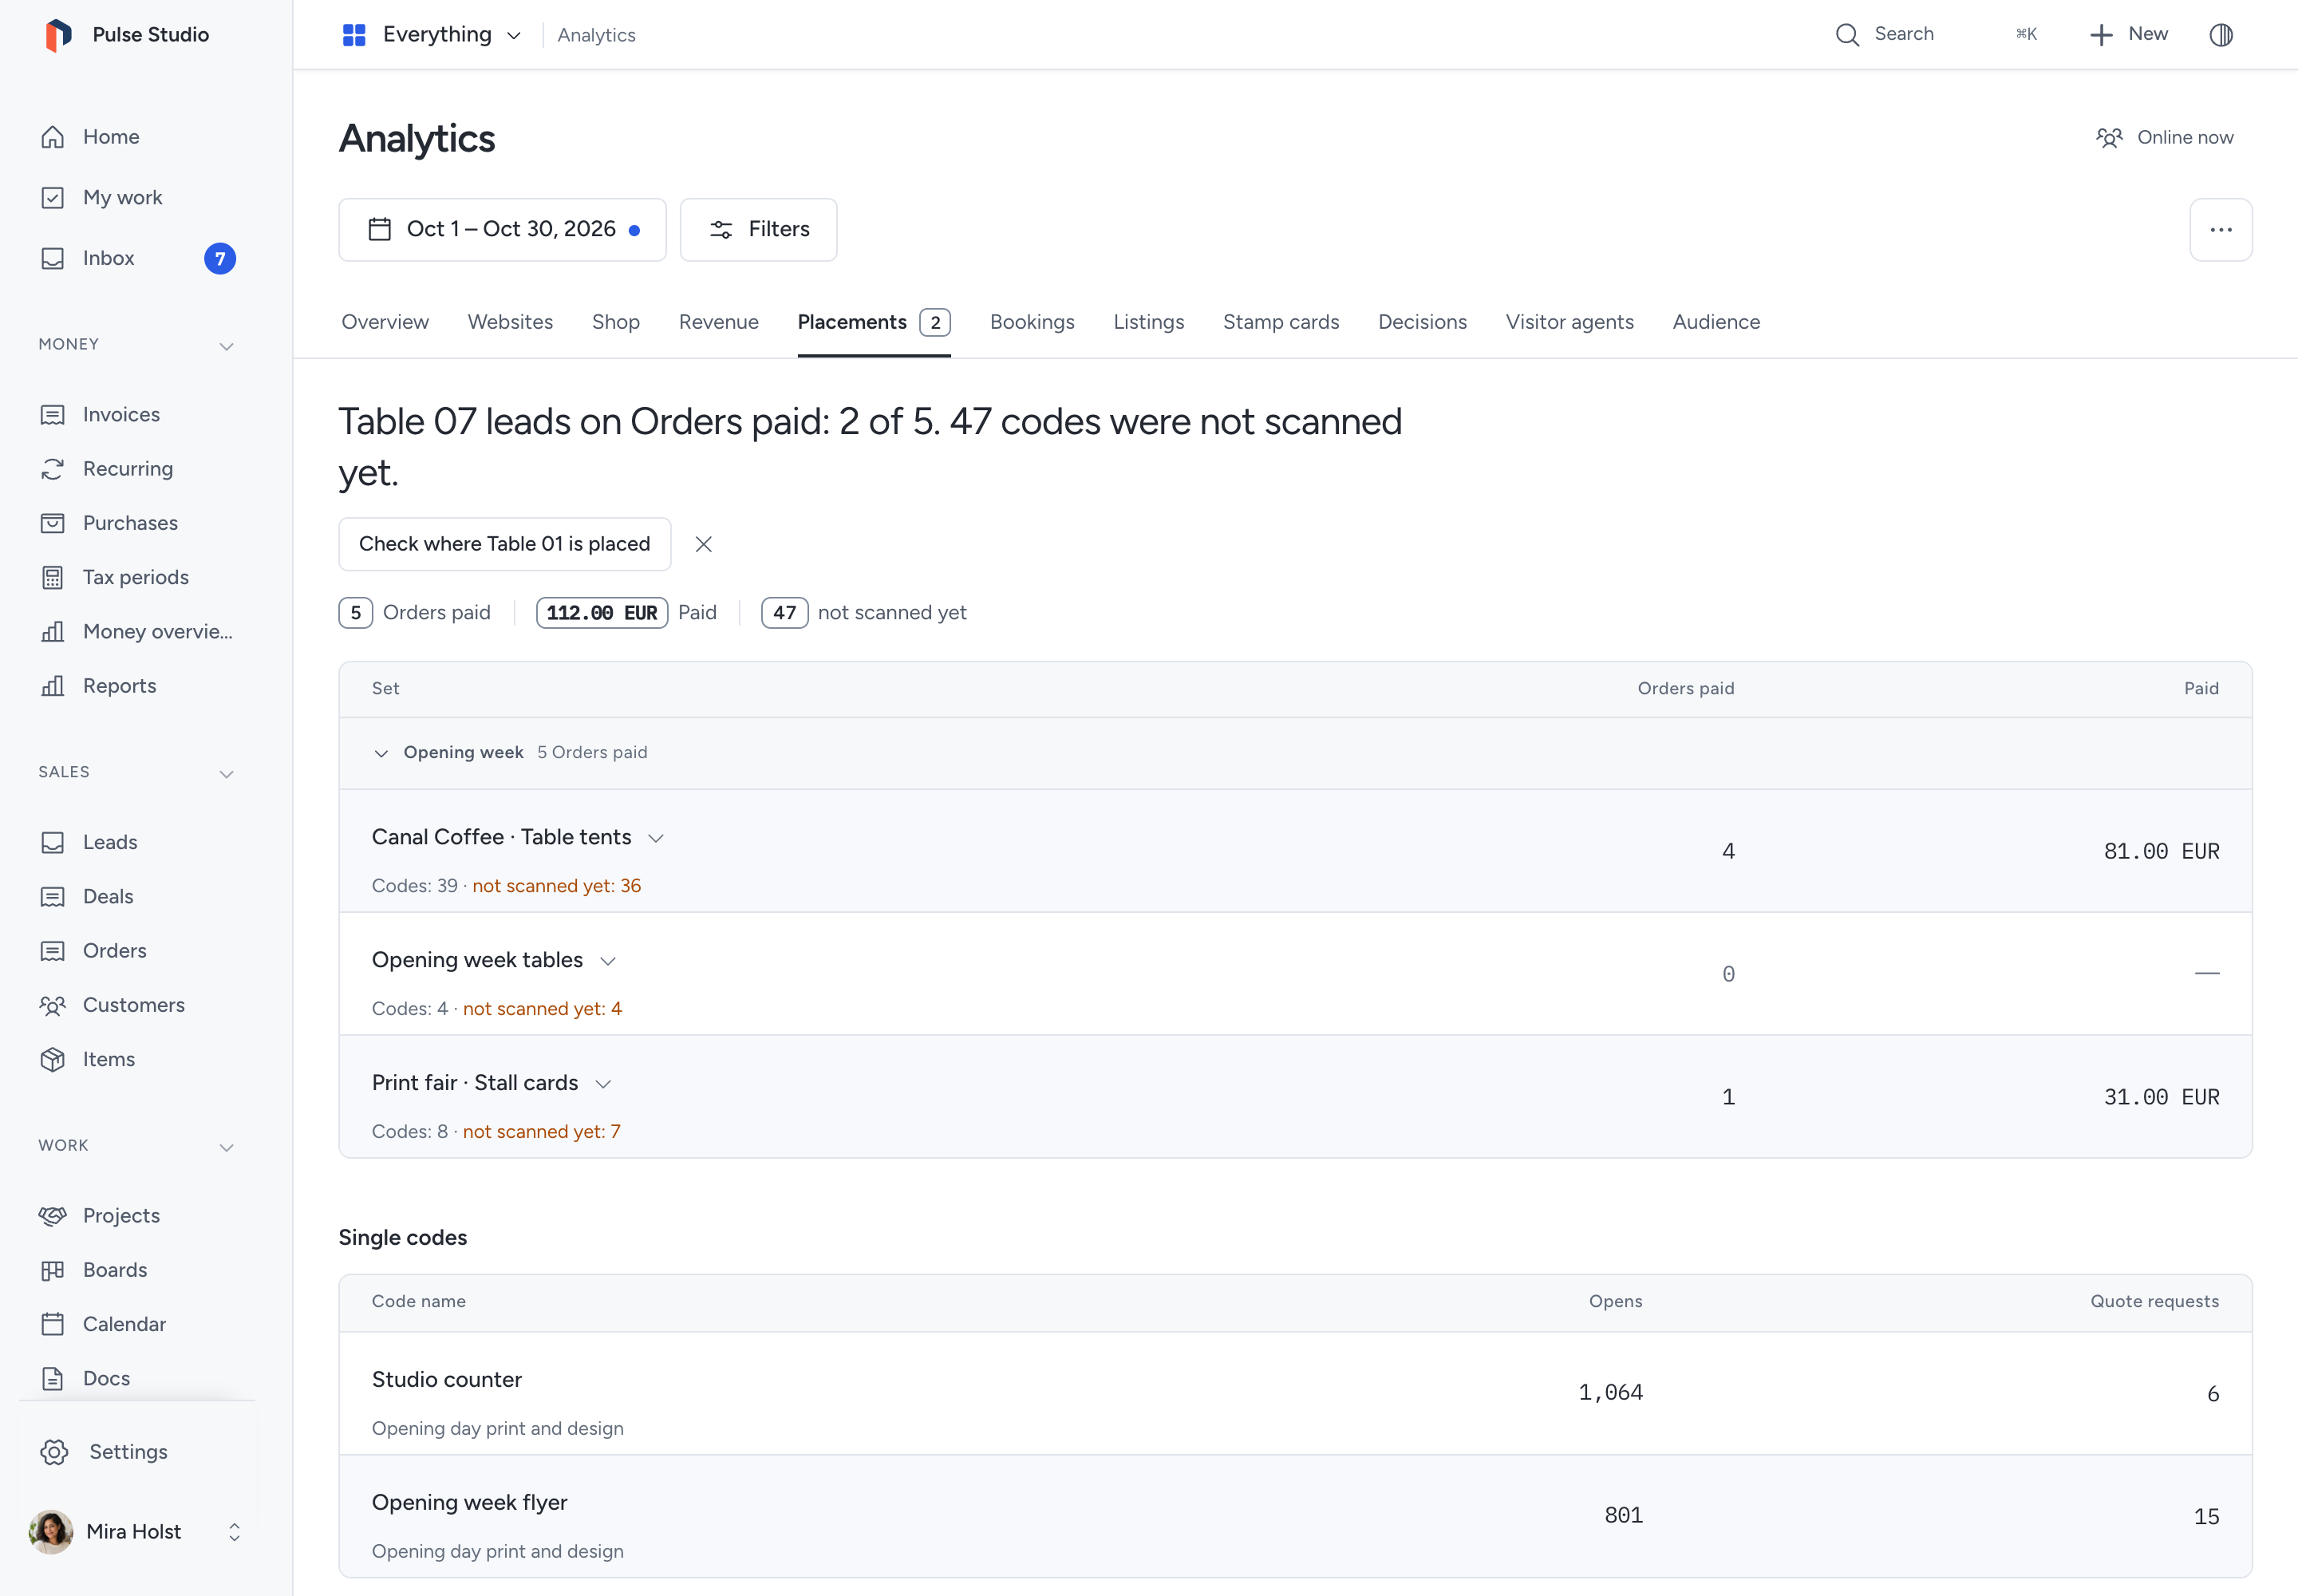Image resolution: width=2298 pixels, height=1596 pixels.
Task: Switch to the Stamp cards tab
Action: pyautogui.click(x=1281, y=322)
